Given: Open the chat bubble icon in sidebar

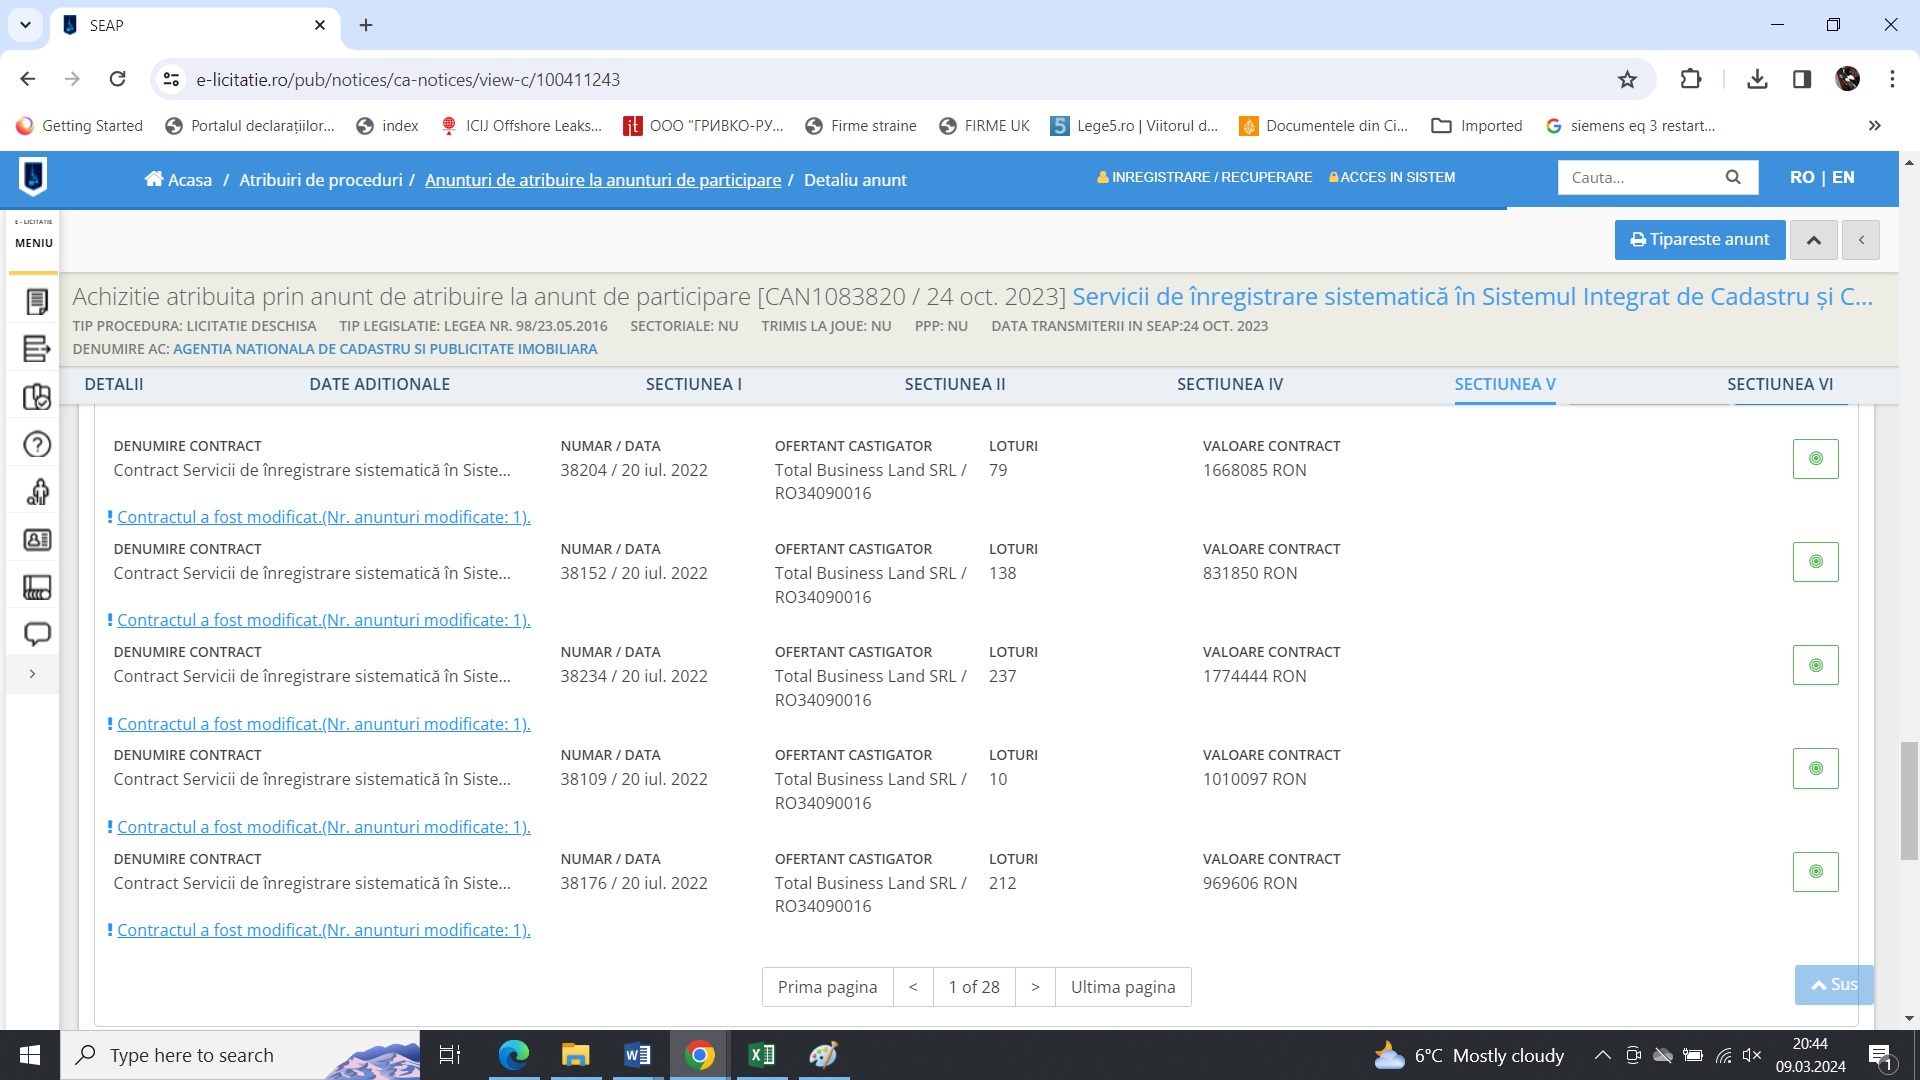Looking at the screenshot, I should (x=37, y=634).
